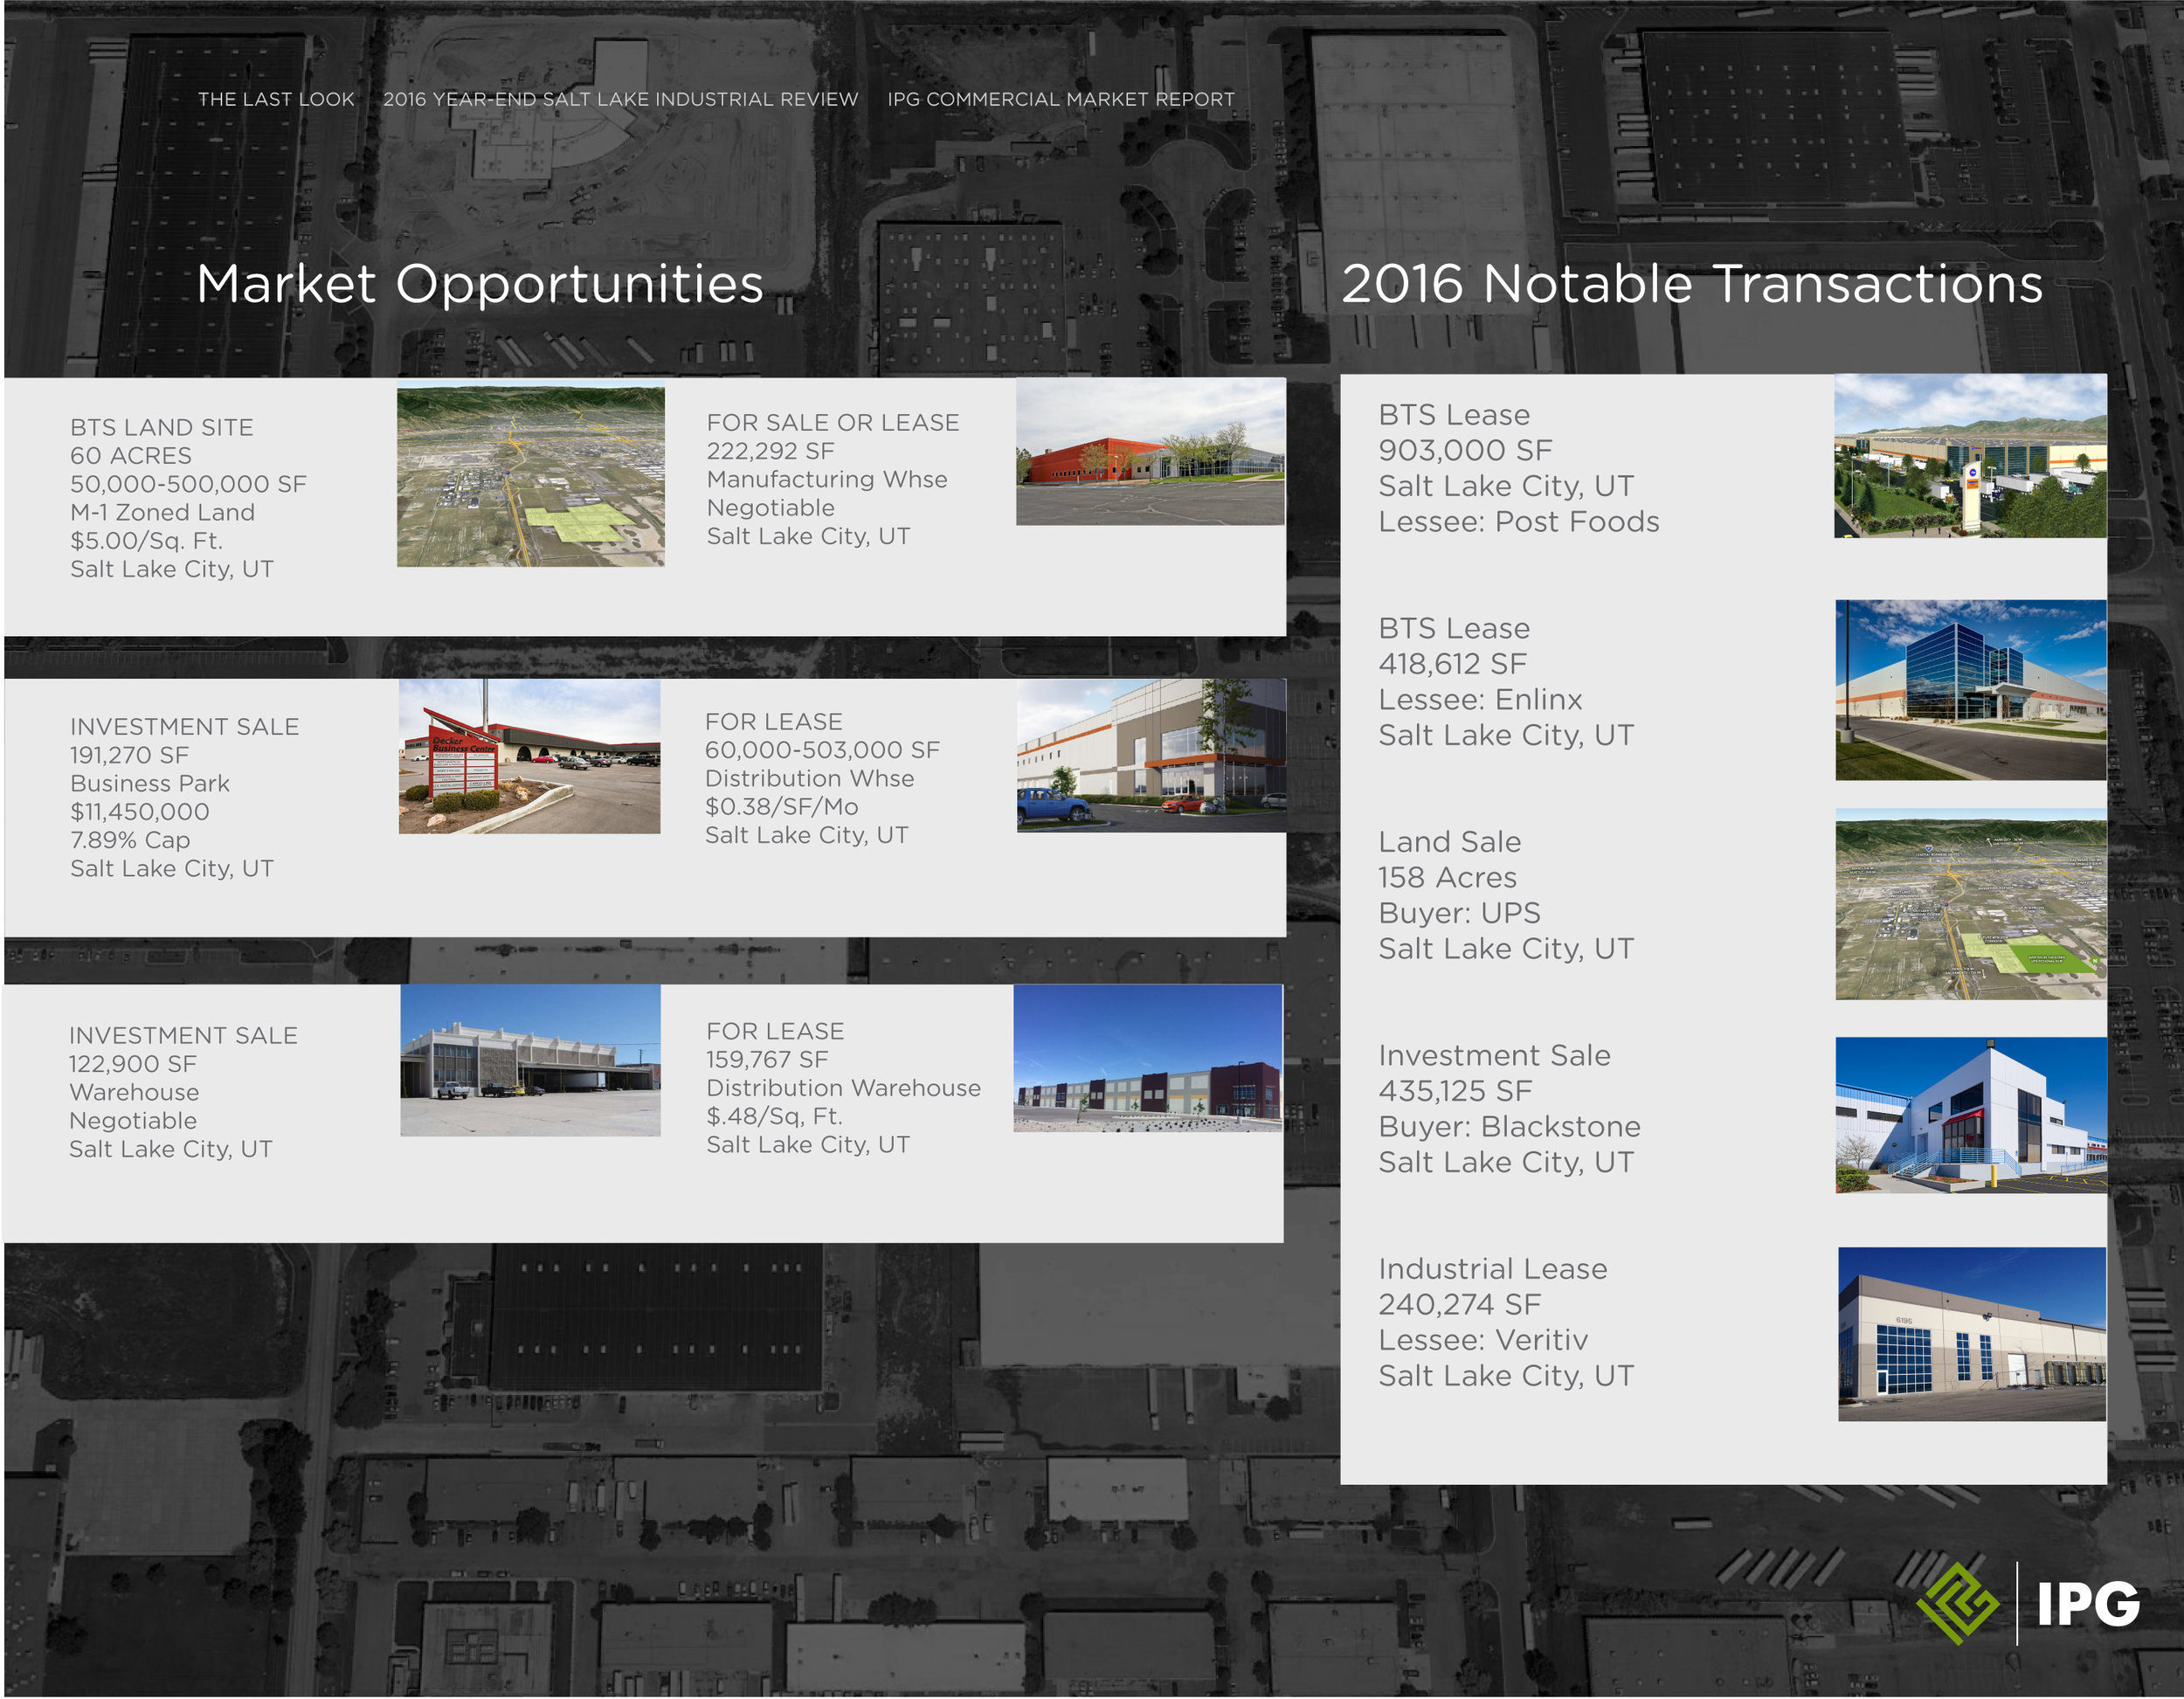
Task: Click the 'Market Opportunities' heading
Action: [480, 283]
